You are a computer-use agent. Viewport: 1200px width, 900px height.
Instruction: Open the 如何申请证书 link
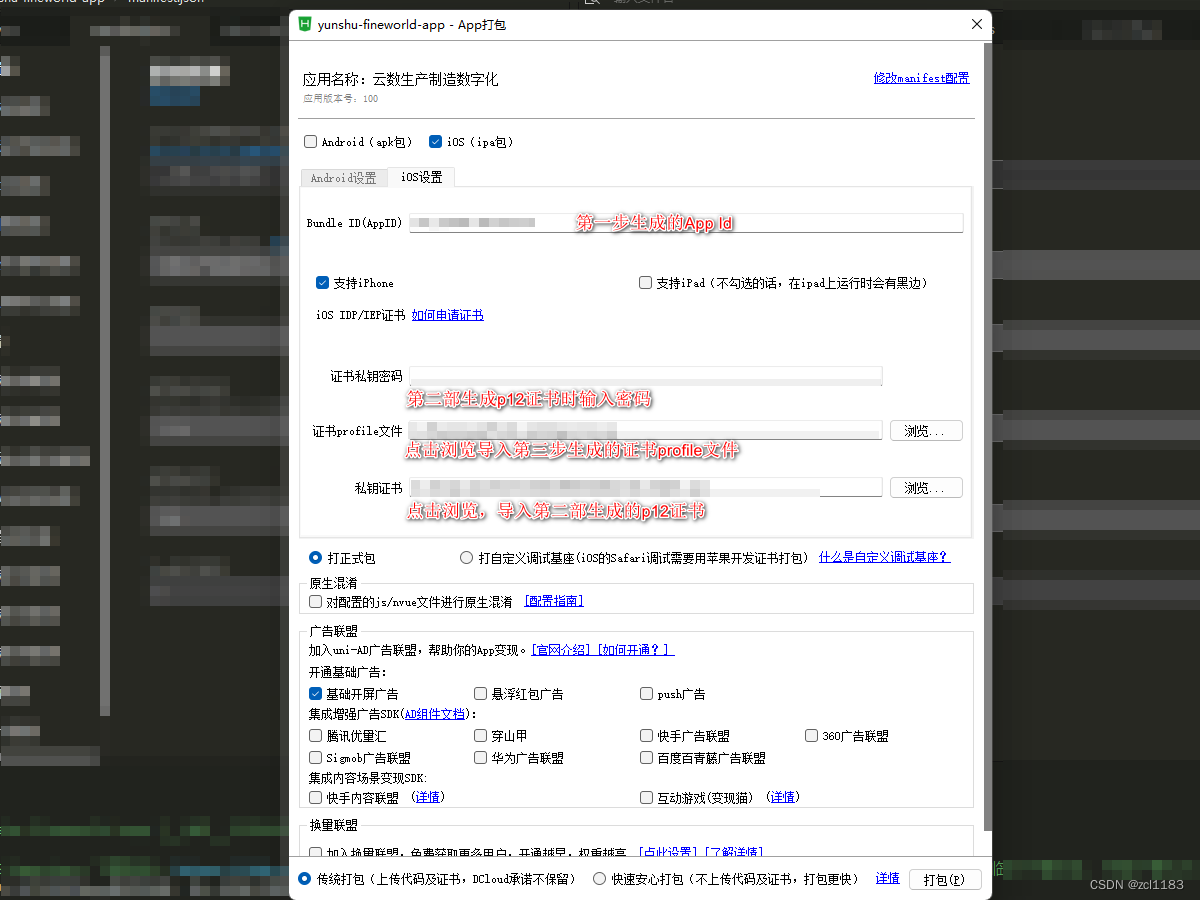(x=447, y=314)
